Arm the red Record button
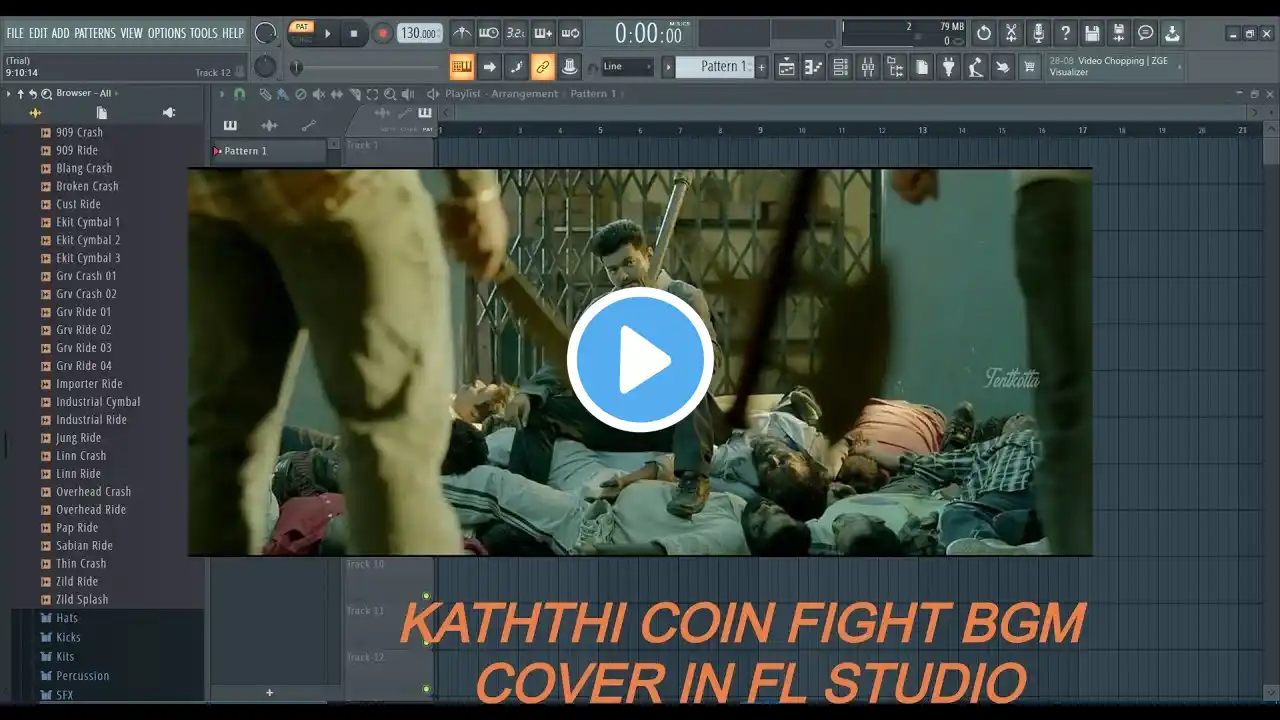Viewport: 1280px width, 720px height. pos(382,33)
